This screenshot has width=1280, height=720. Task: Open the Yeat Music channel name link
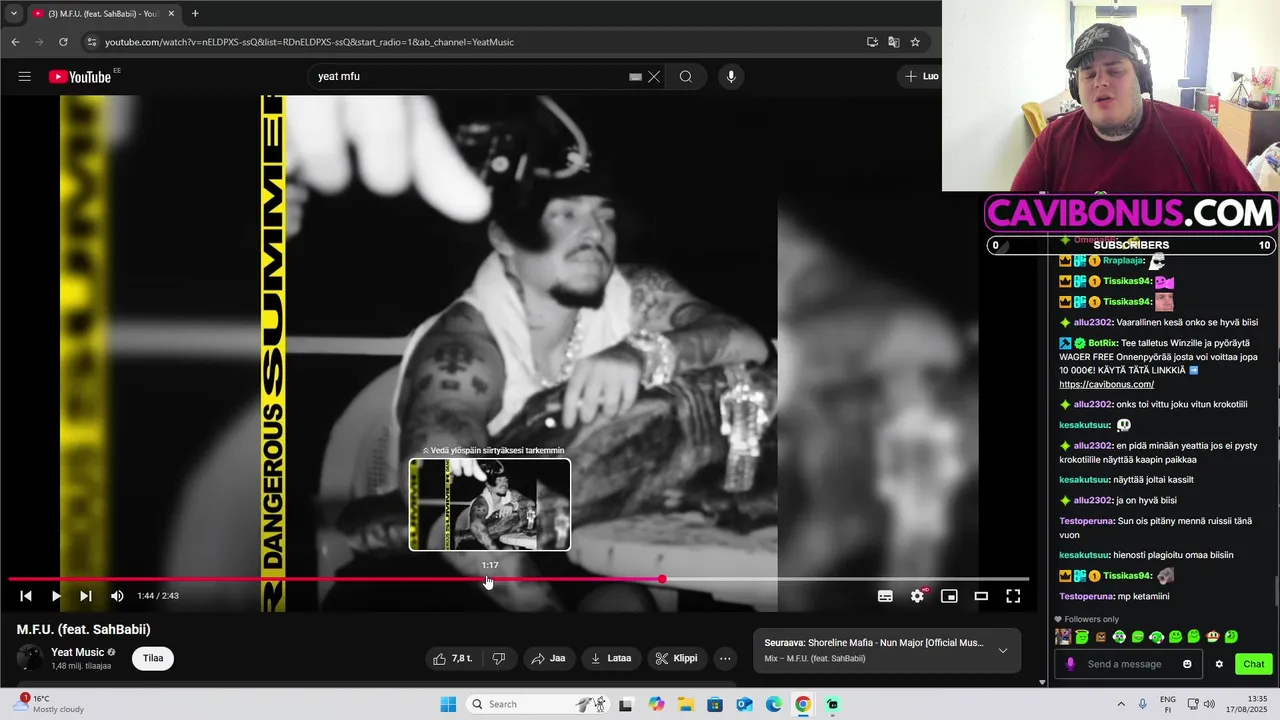[77, 652]
